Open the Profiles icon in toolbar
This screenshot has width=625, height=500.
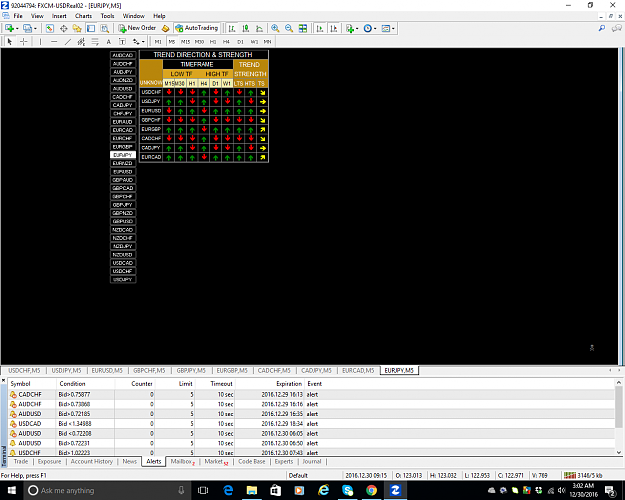[x=28, y=28]
